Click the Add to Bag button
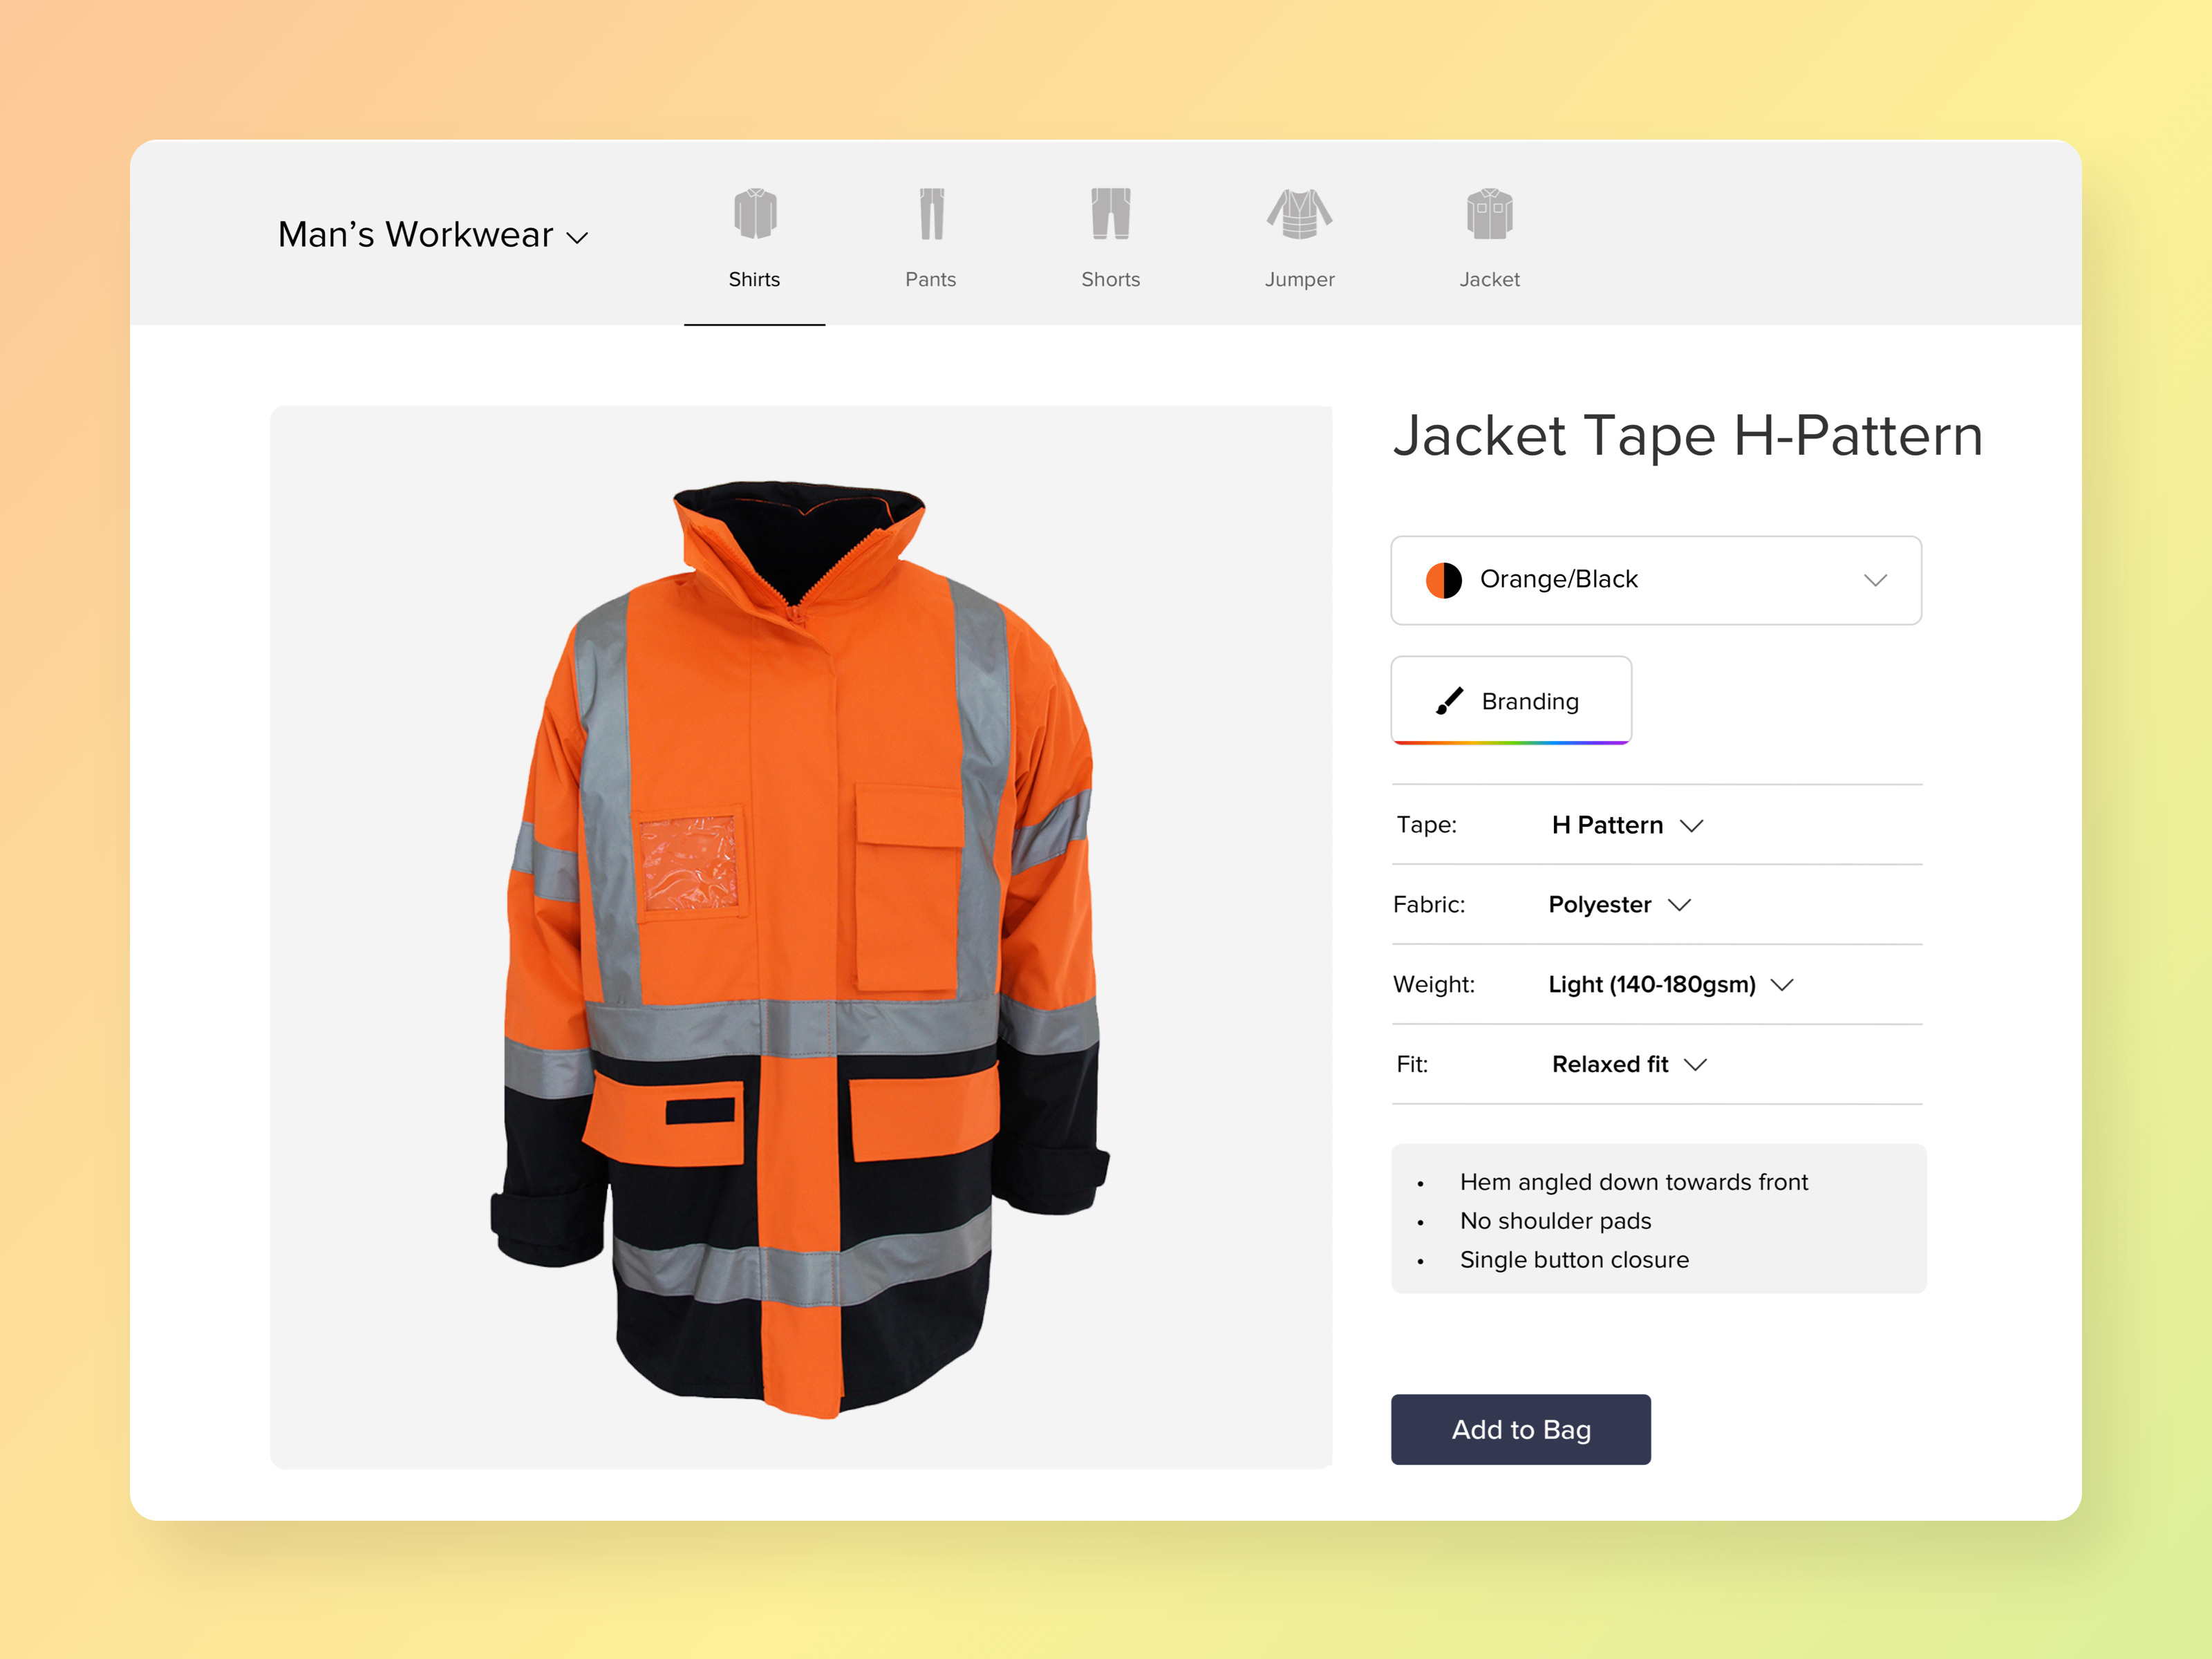2212x1659 pixels. pos(1520,1429)
